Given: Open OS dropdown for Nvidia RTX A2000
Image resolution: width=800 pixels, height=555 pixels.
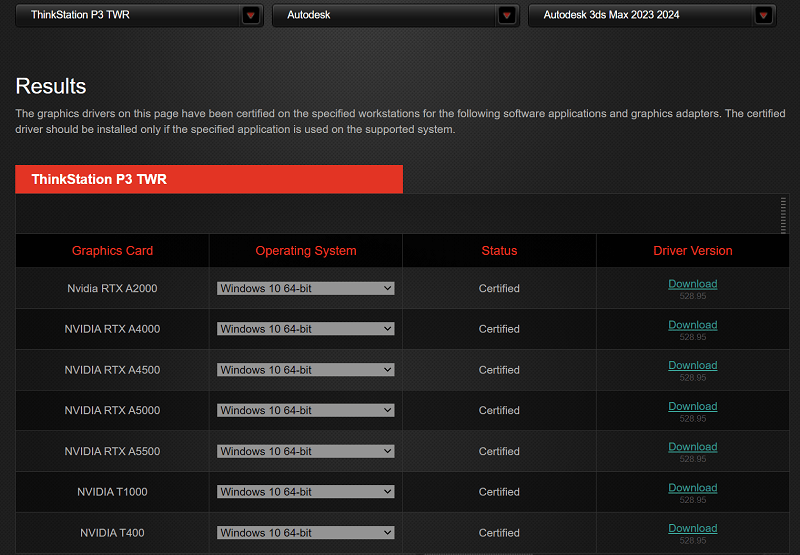Looking at the screenshot, I should coord(306,288).
